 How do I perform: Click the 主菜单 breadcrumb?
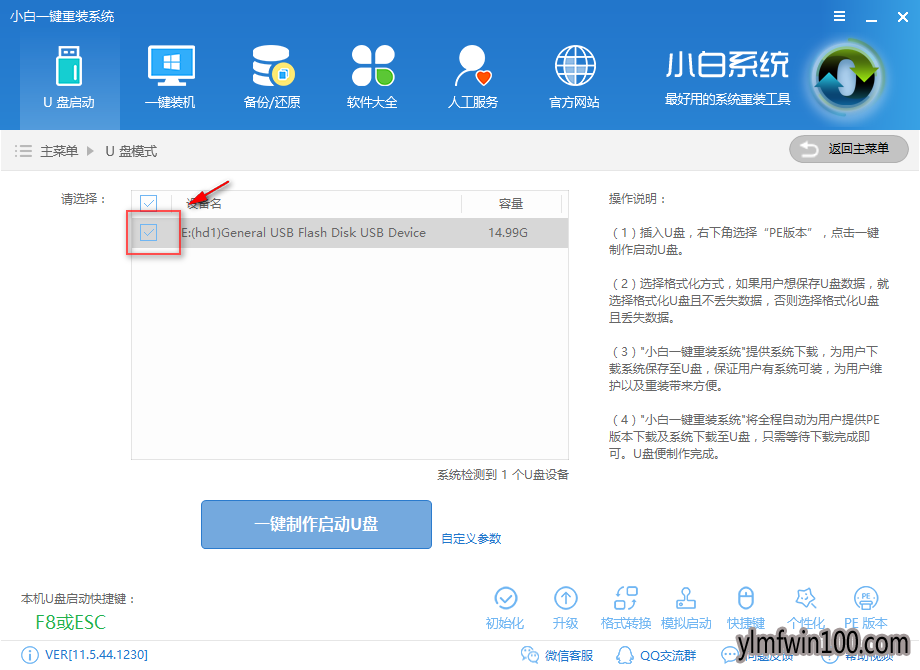(x=59, y=151)
